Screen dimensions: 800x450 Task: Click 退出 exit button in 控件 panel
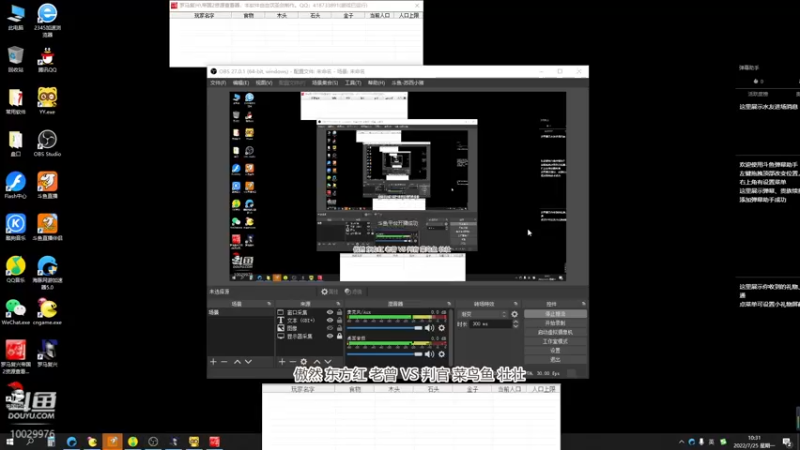555,360
